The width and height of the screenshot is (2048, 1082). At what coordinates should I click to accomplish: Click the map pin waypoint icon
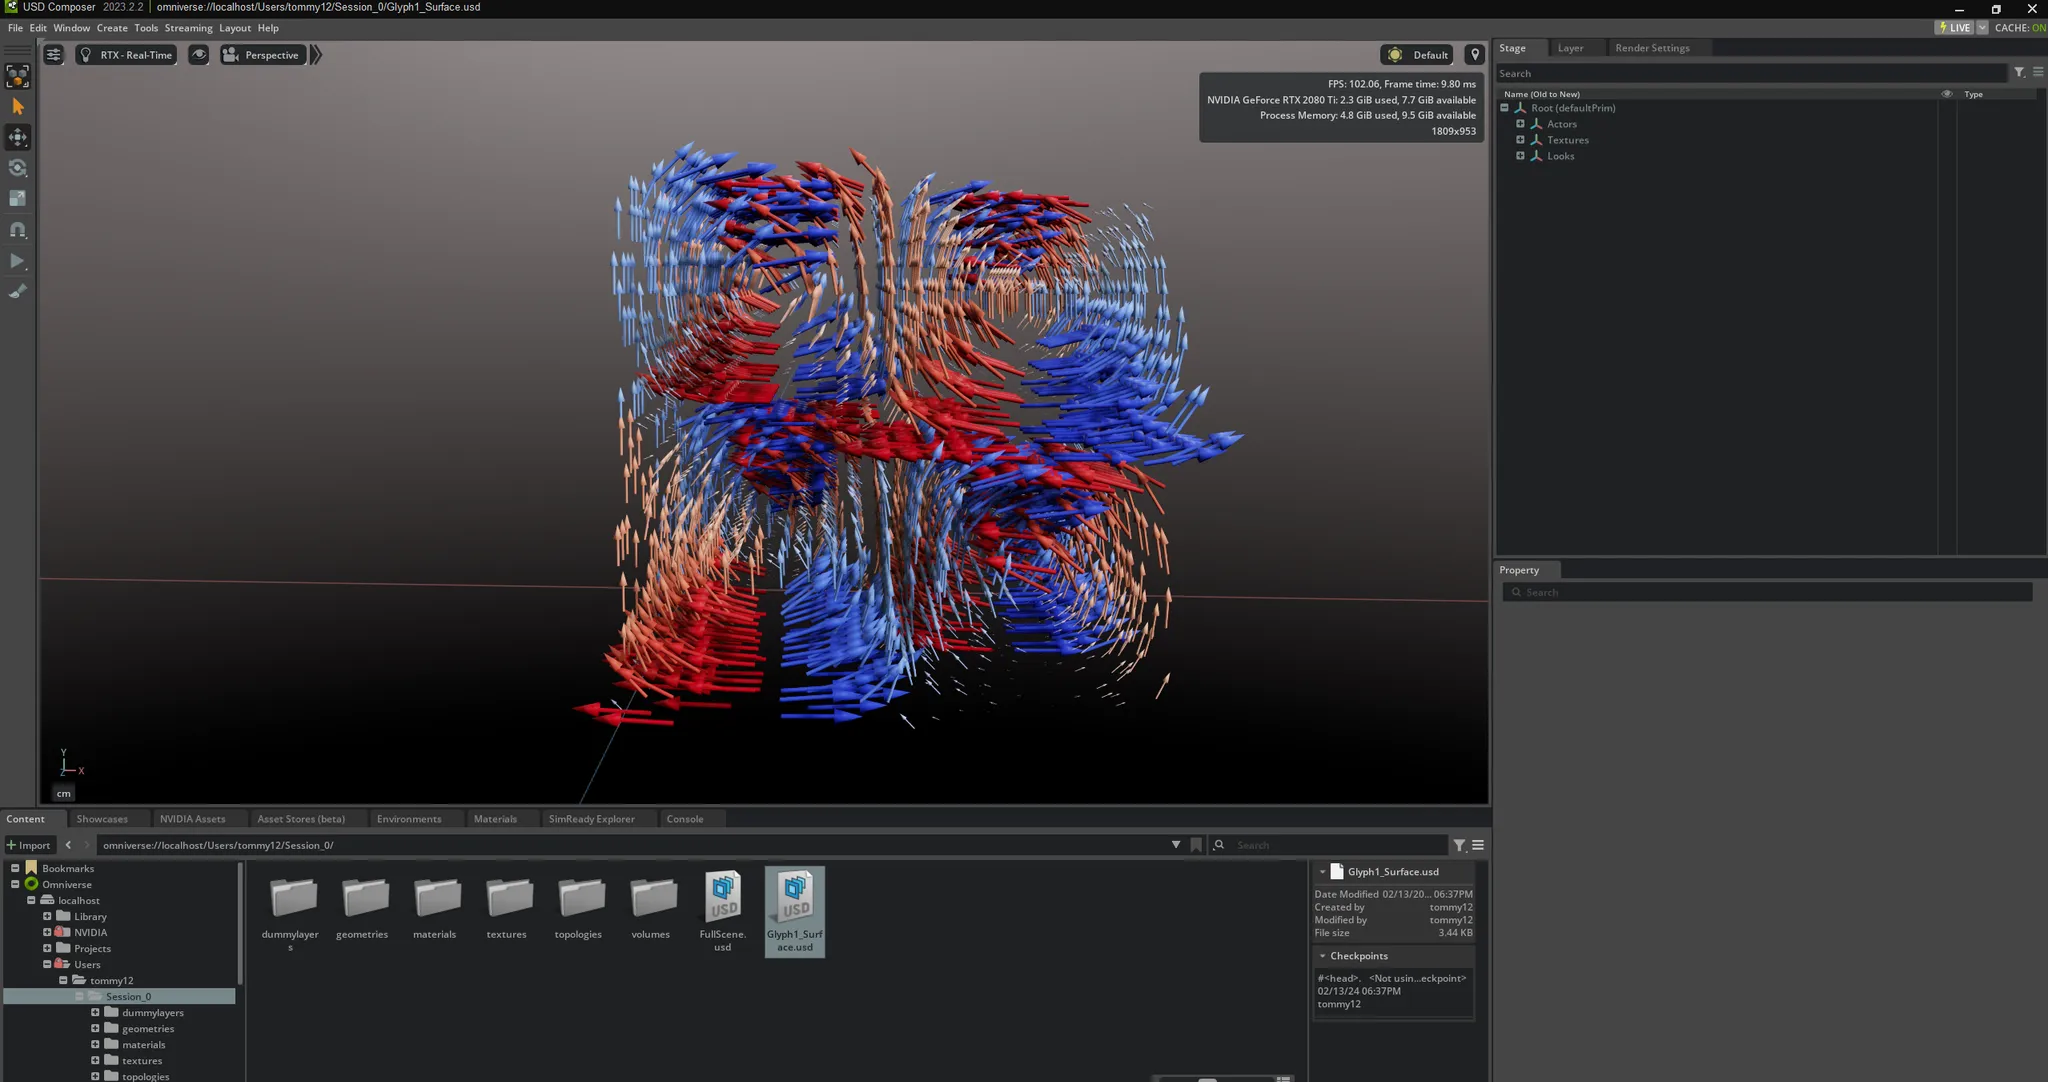pos(1474,55)
